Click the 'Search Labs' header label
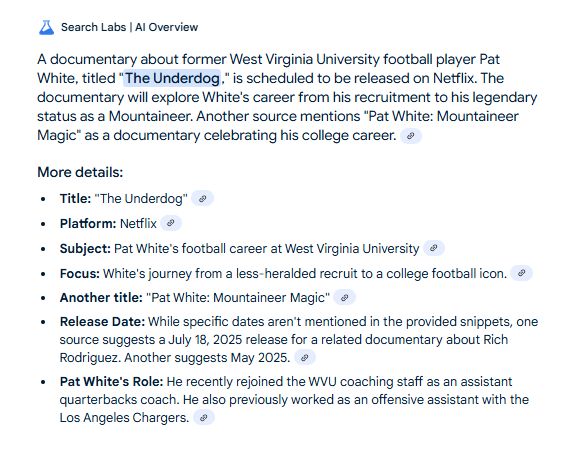Viewport: 566px width, 461px height. [93, 27]
